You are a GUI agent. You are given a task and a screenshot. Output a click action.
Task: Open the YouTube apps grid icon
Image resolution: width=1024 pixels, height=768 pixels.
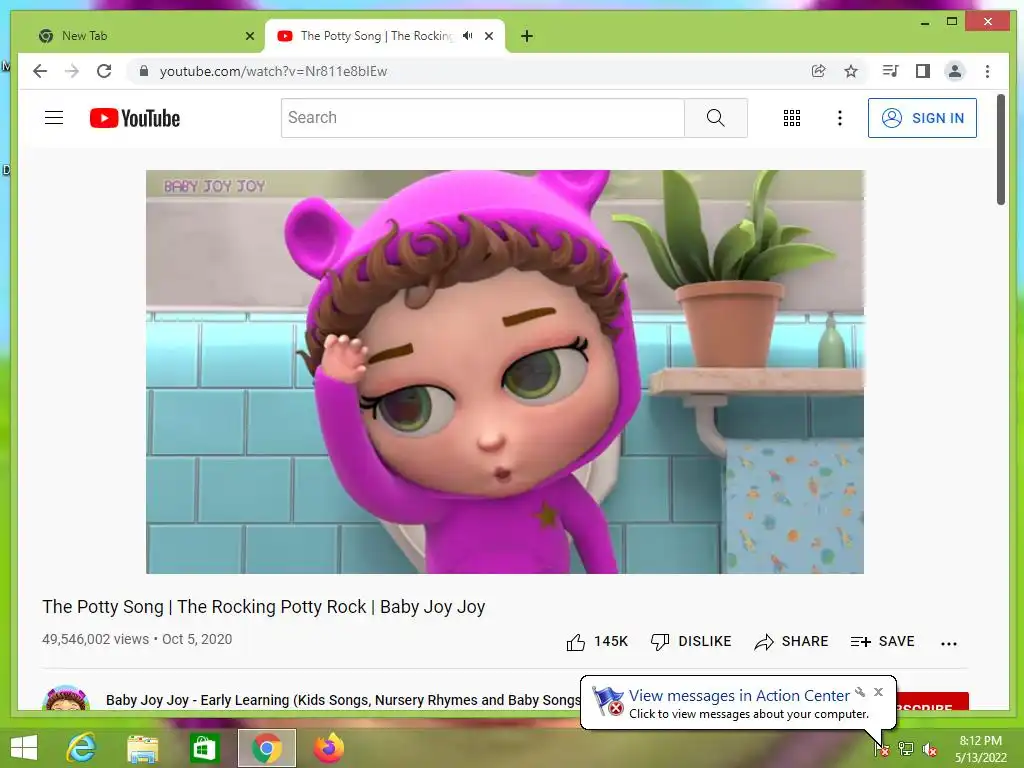[792, 118]
